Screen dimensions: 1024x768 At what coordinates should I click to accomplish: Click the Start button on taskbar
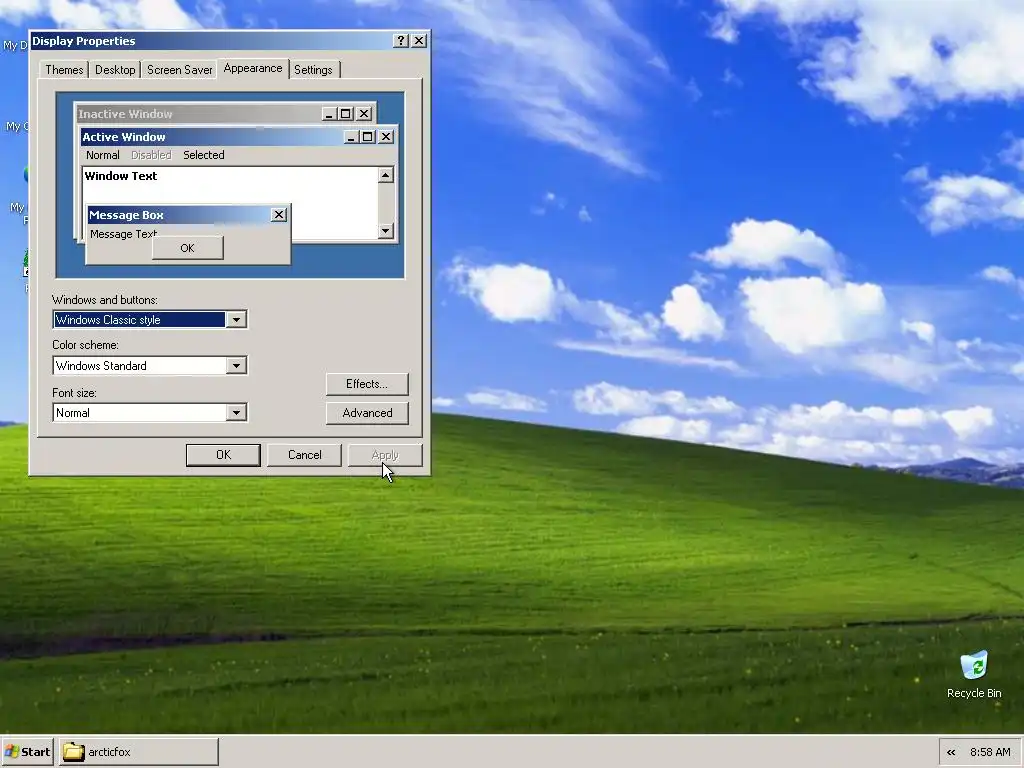point(27,752)
